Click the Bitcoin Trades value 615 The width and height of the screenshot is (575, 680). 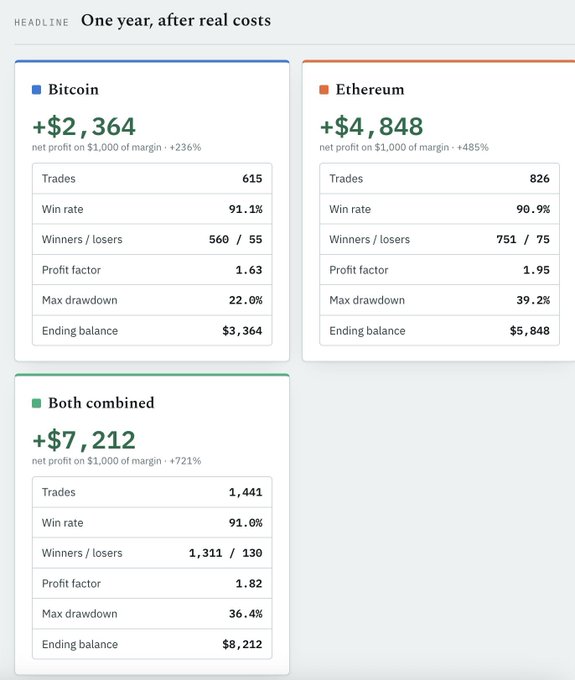[x=252, y=179]
